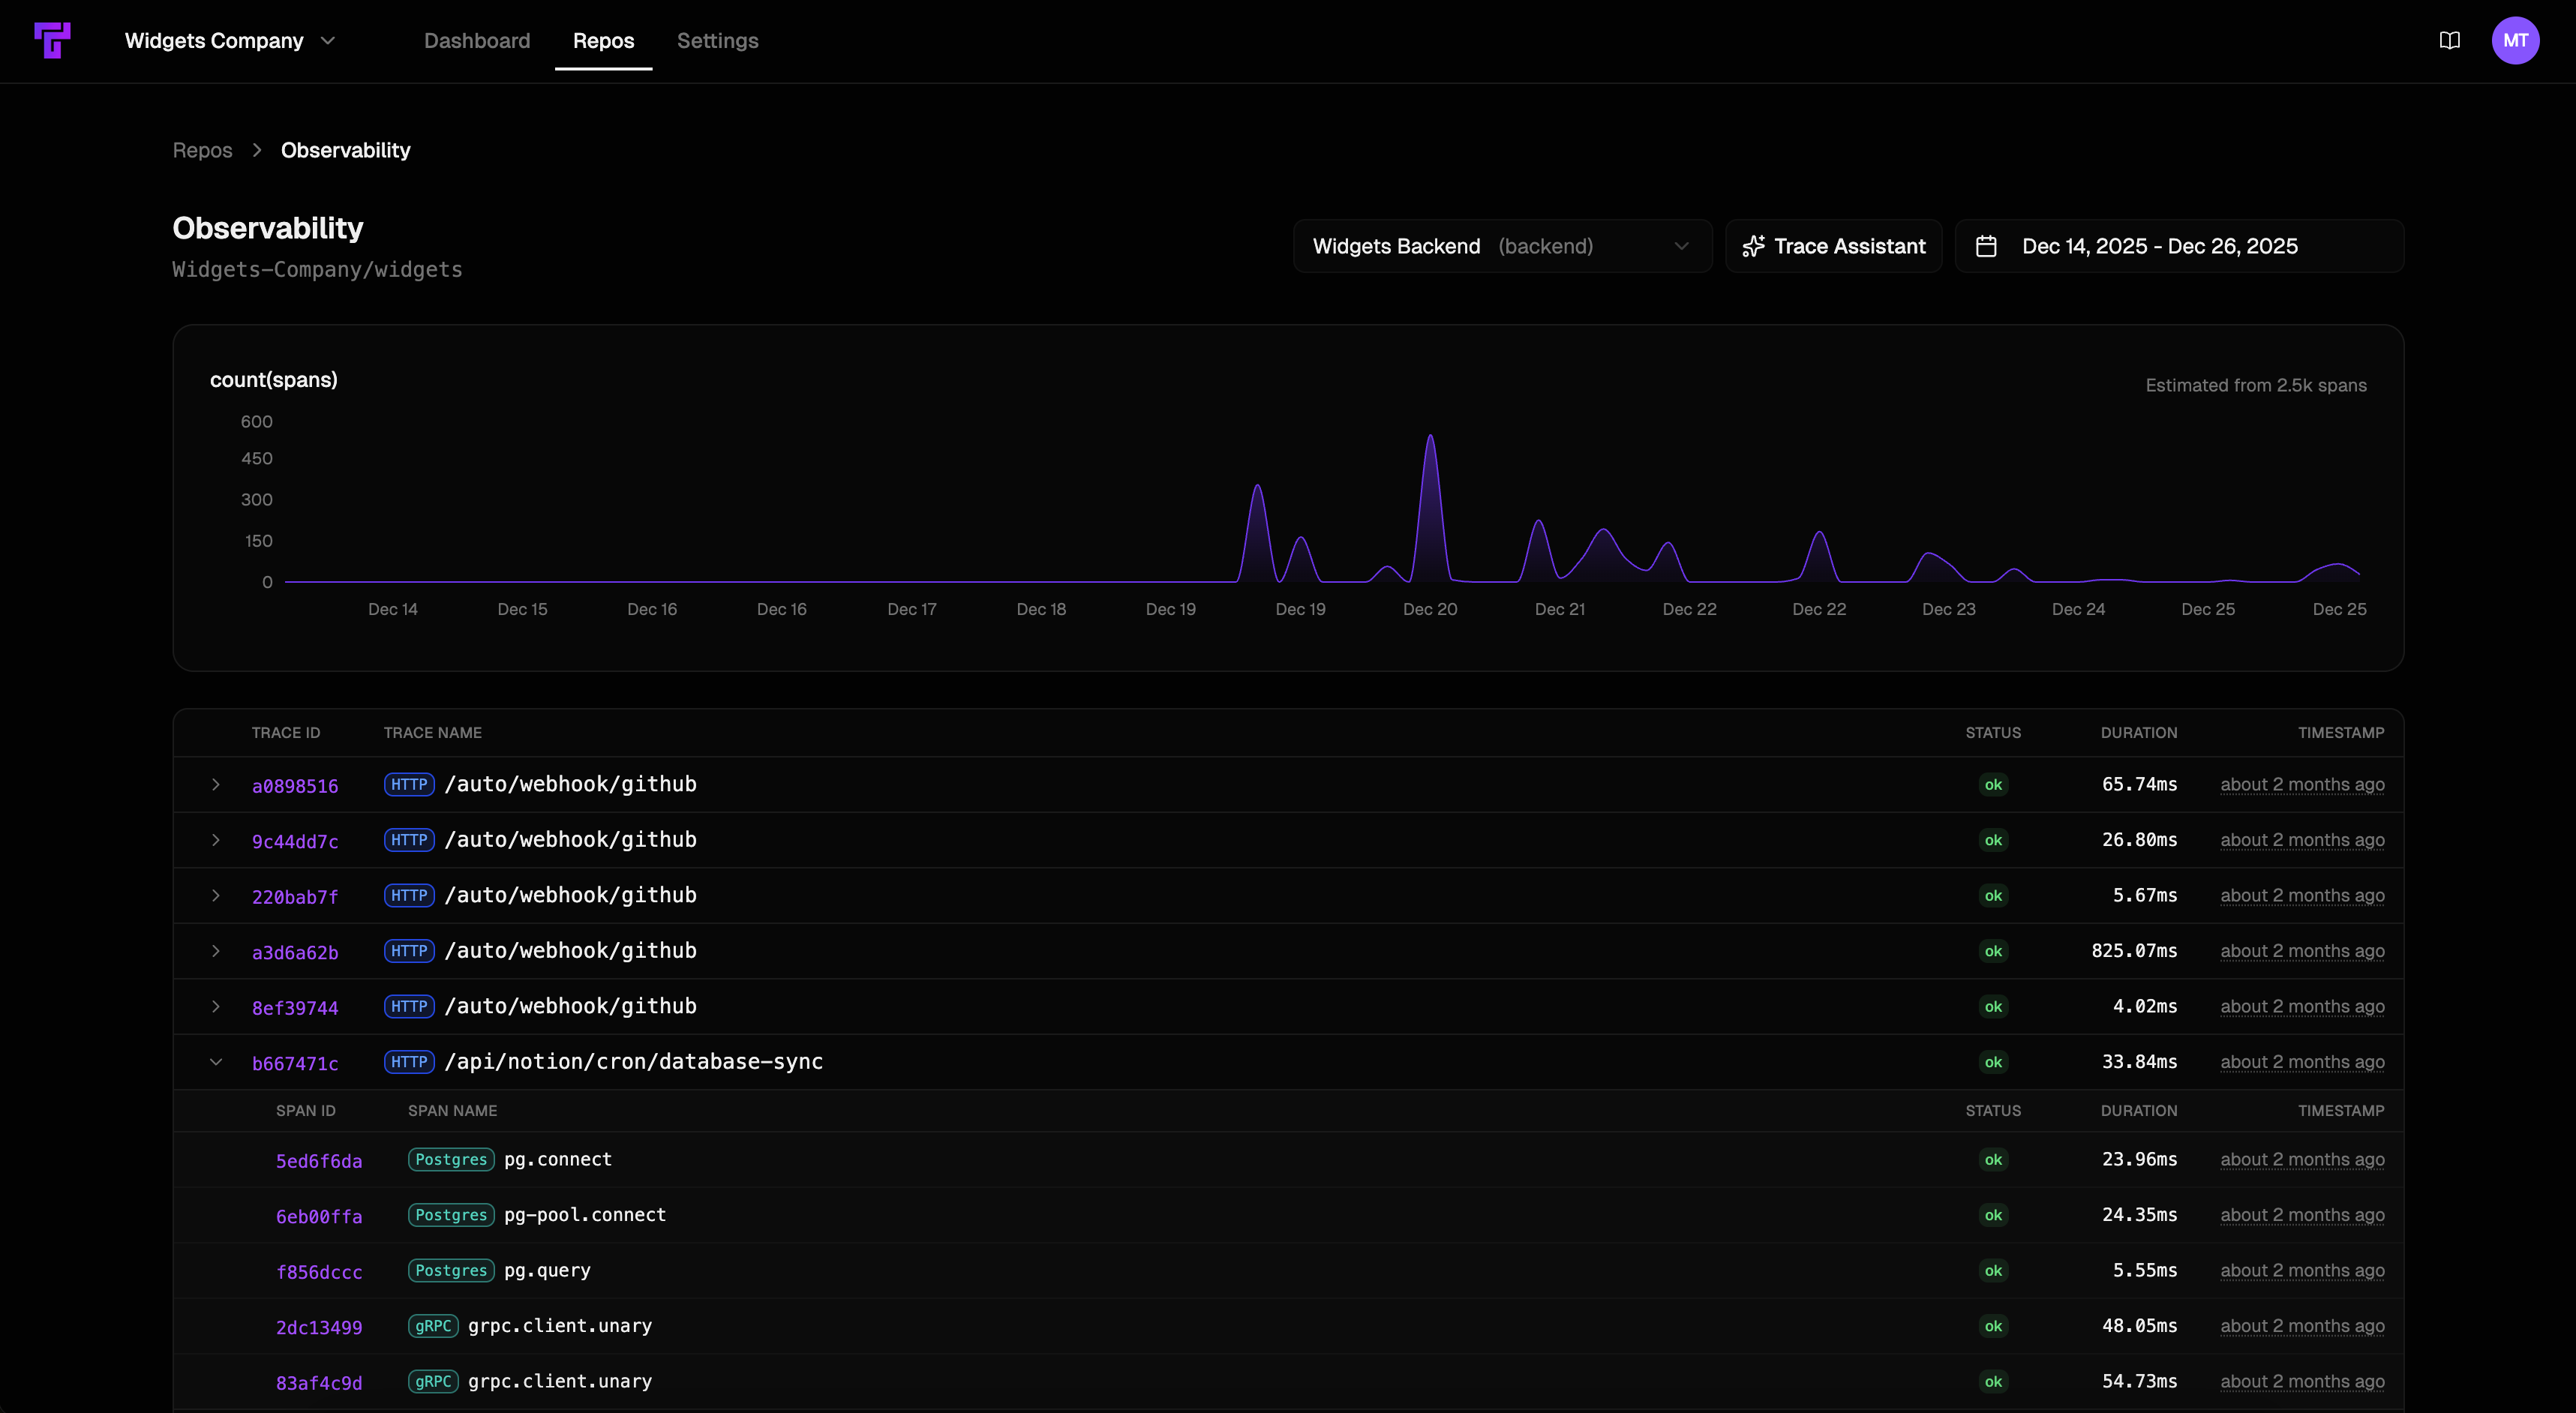Collapse the b667471c trace span list
2576x1413 pixels.
tap(217, 1062)
